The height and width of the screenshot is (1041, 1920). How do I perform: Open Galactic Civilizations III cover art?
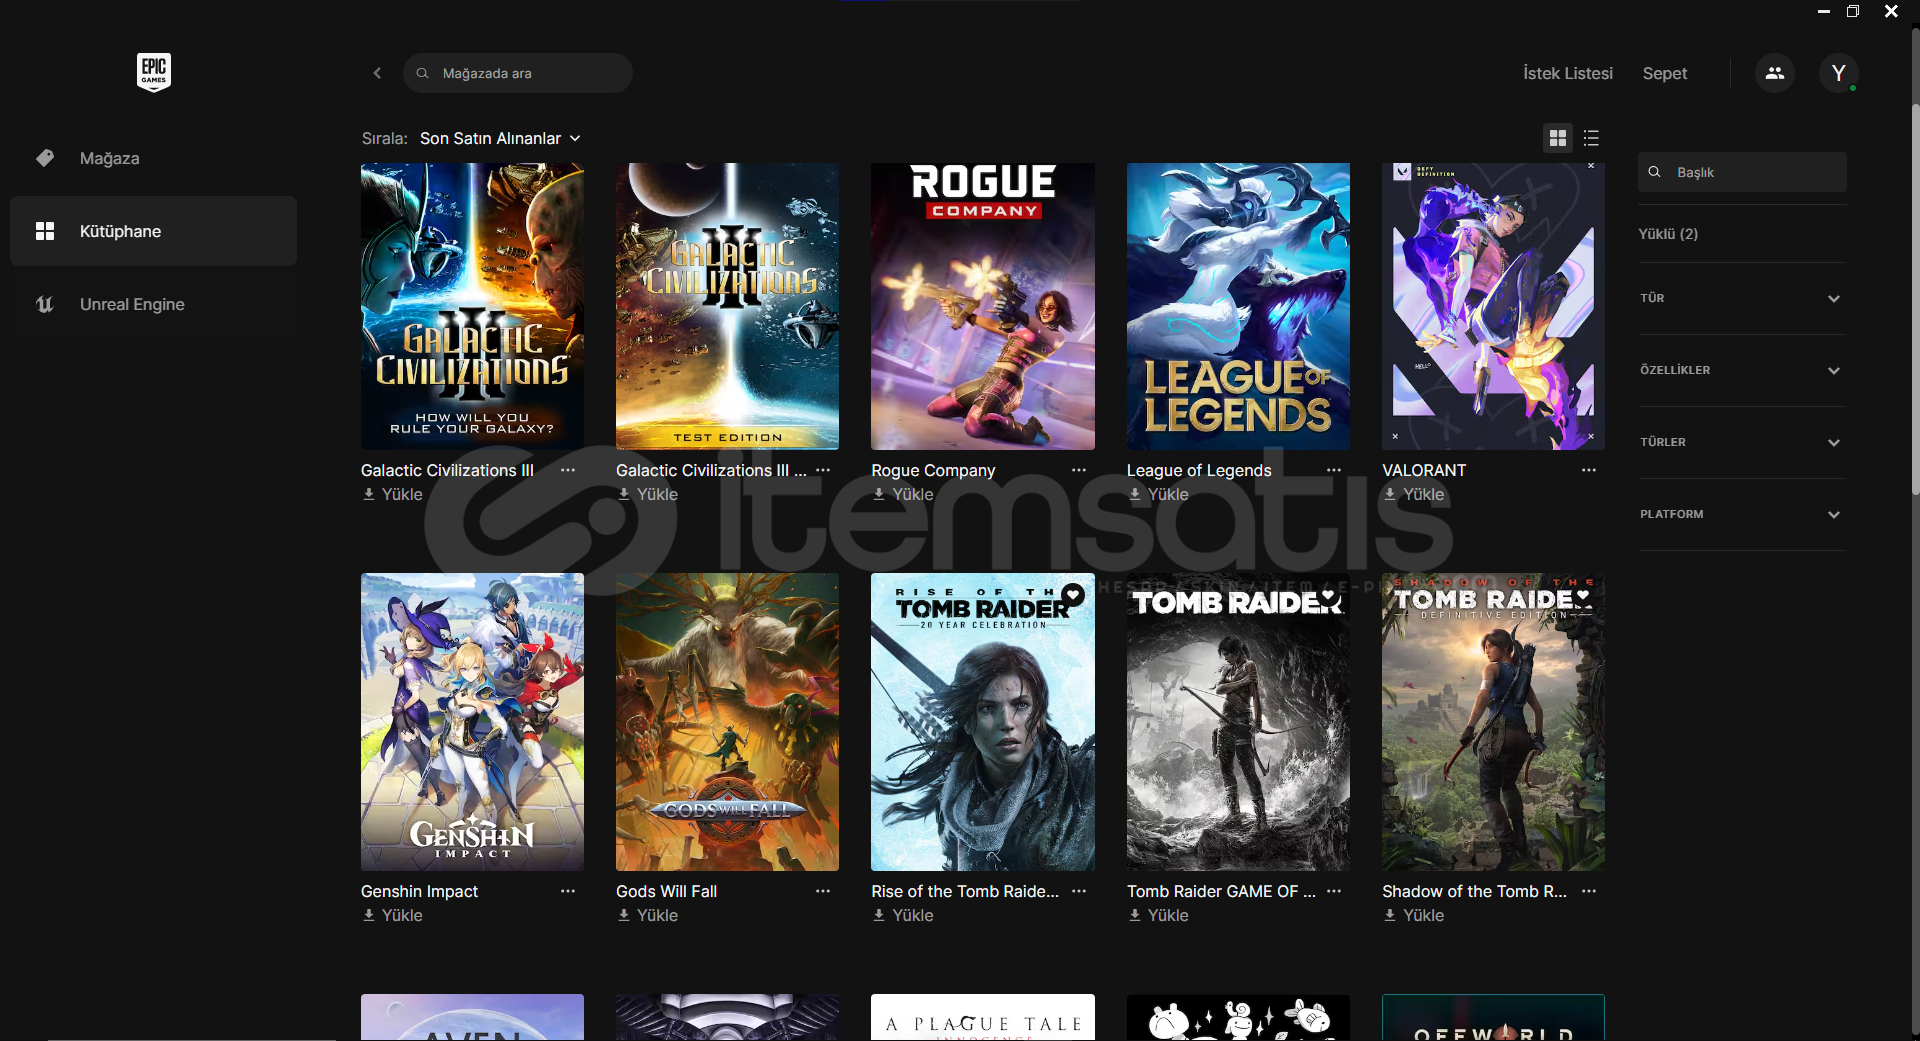472,306
